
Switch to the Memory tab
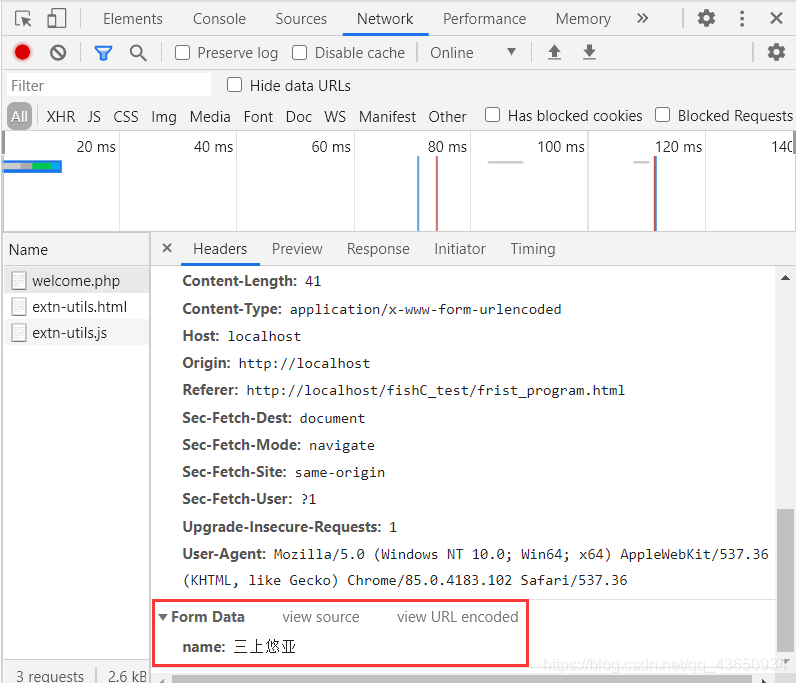583,19
